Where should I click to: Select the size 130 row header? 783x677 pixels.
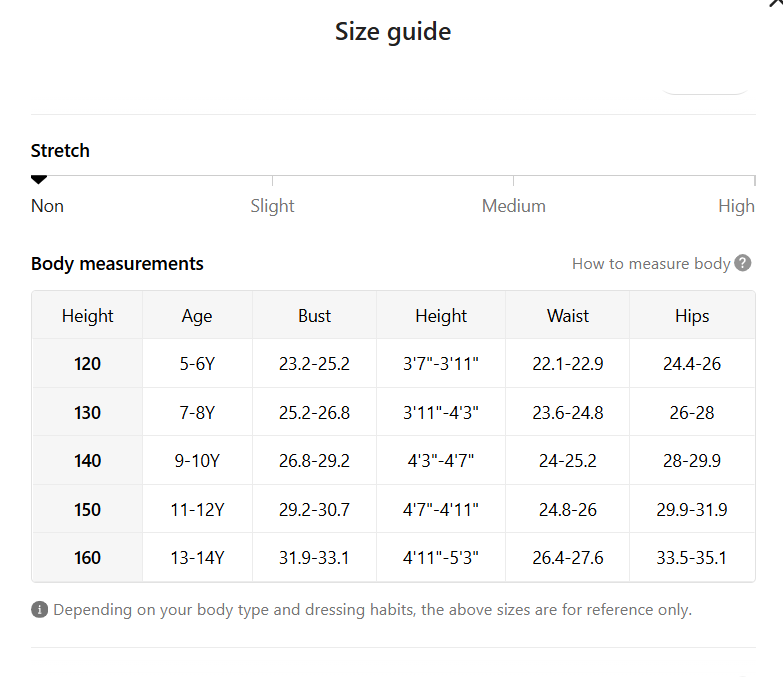[x=87, y=412]
